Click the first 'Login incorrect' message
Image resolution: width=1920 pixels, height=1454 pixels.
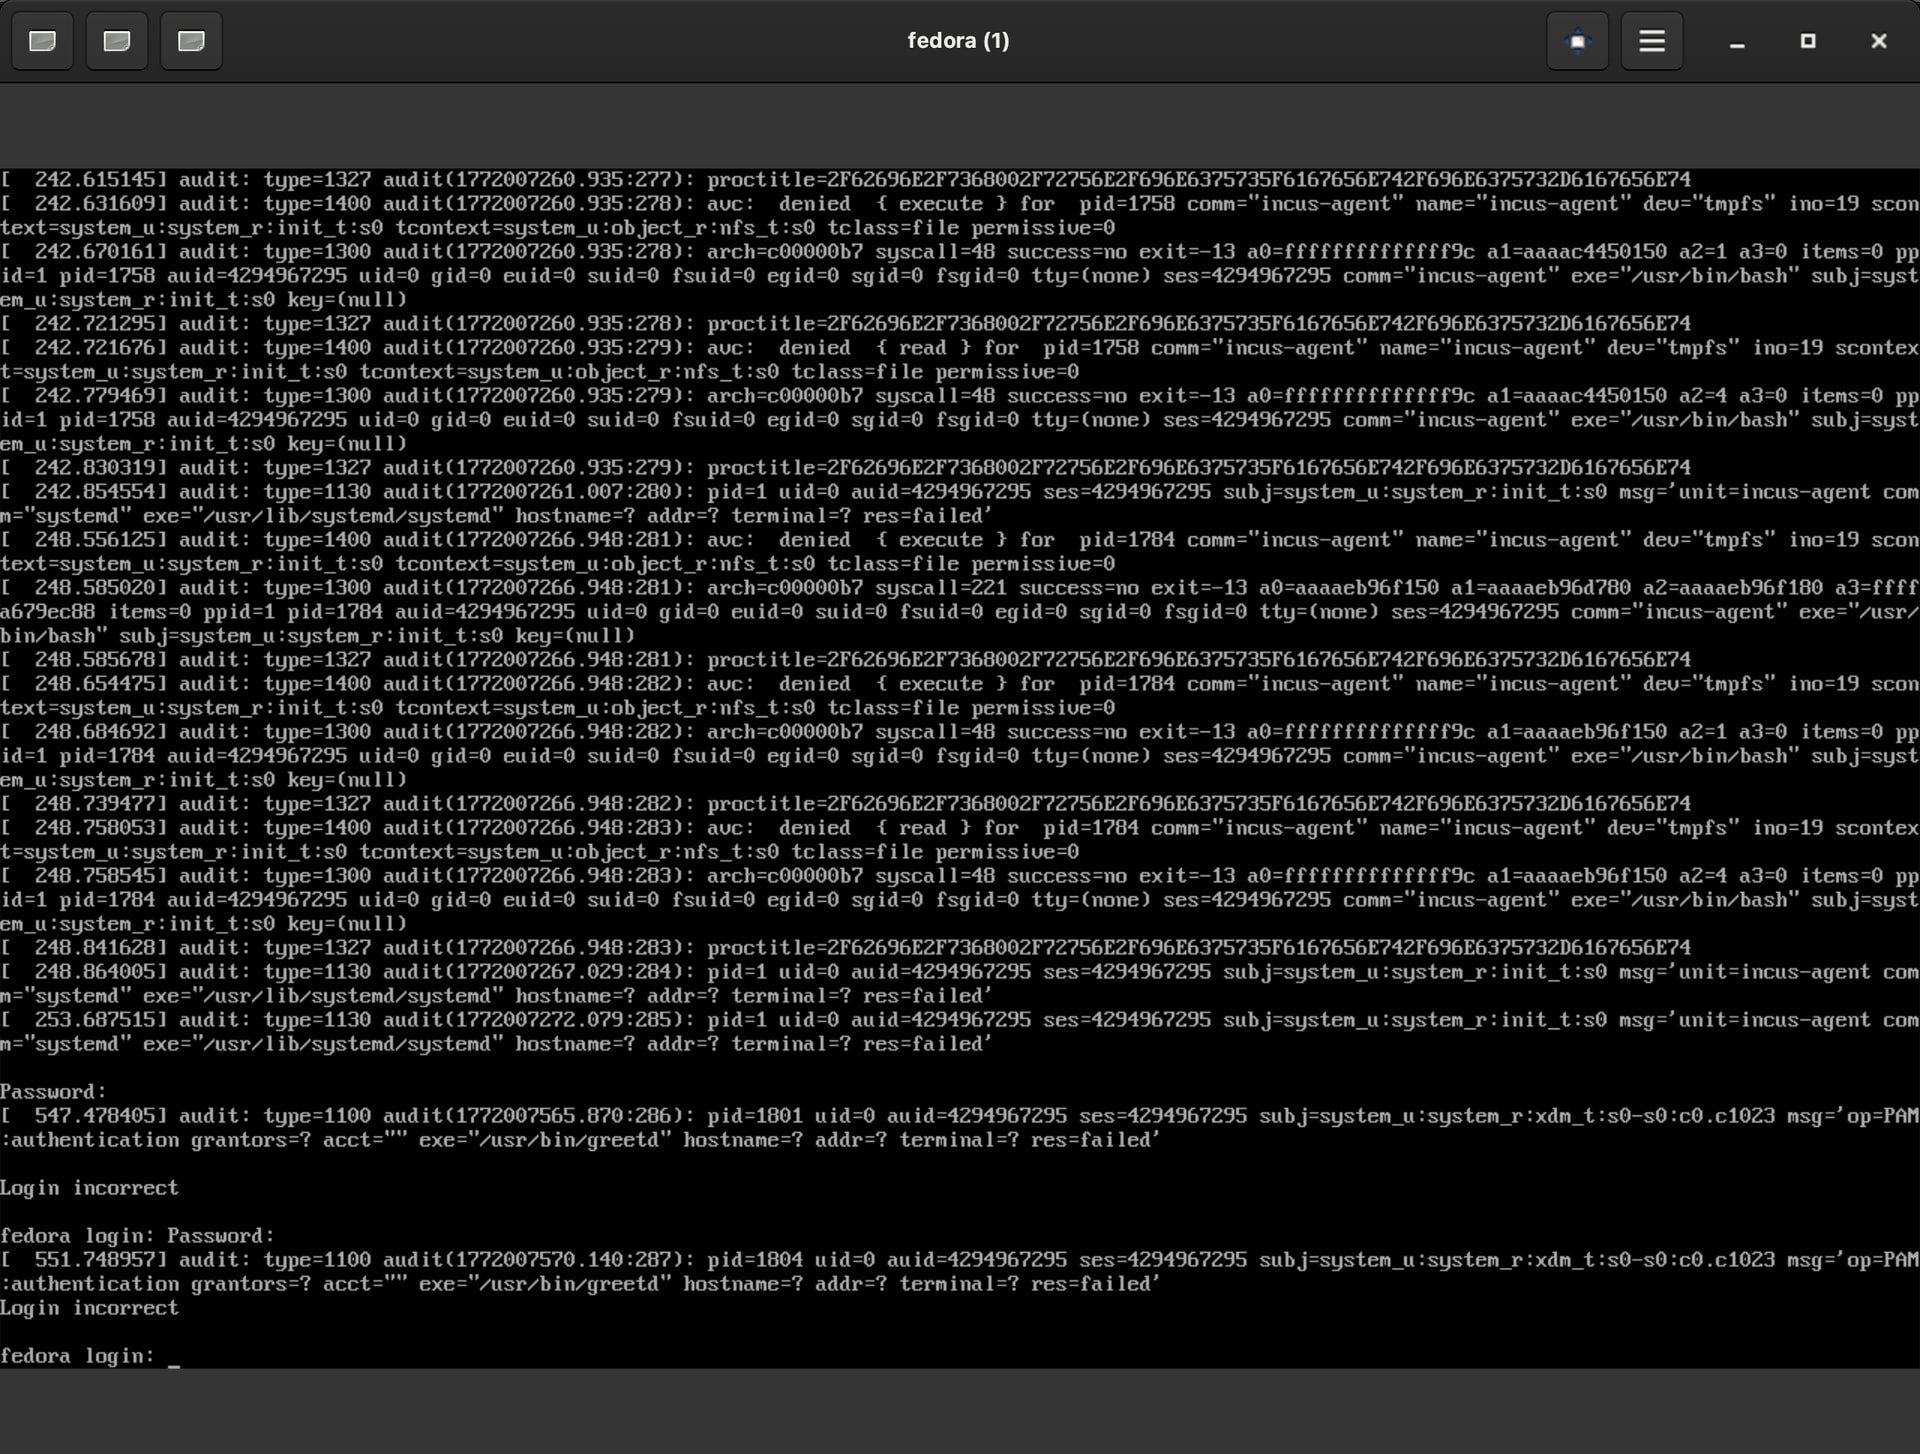click(x=89, y=1188)
